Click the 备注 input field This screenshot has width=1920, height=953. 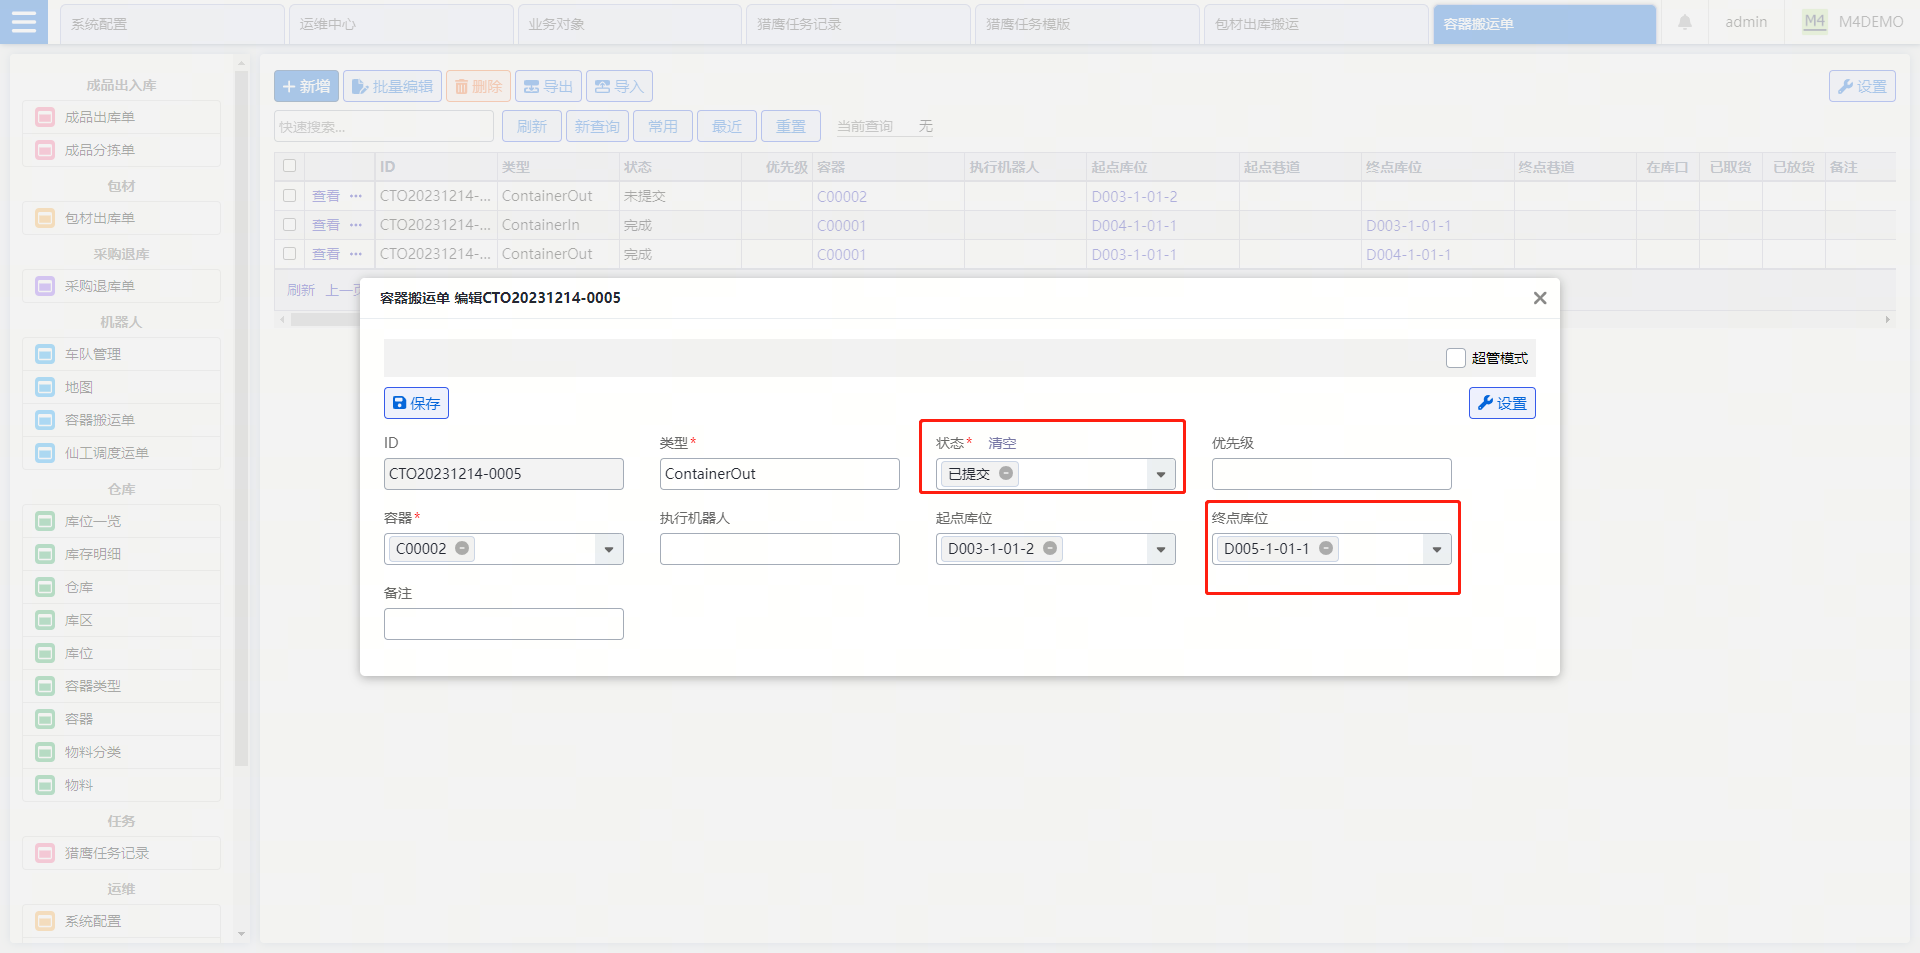tap(503, 624)
